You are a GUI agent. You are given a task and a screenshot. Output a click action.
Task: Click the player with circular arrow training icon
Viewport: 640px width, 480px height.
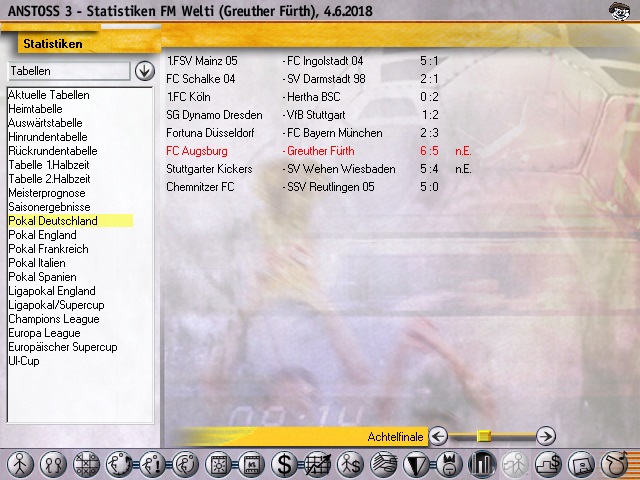119,464
